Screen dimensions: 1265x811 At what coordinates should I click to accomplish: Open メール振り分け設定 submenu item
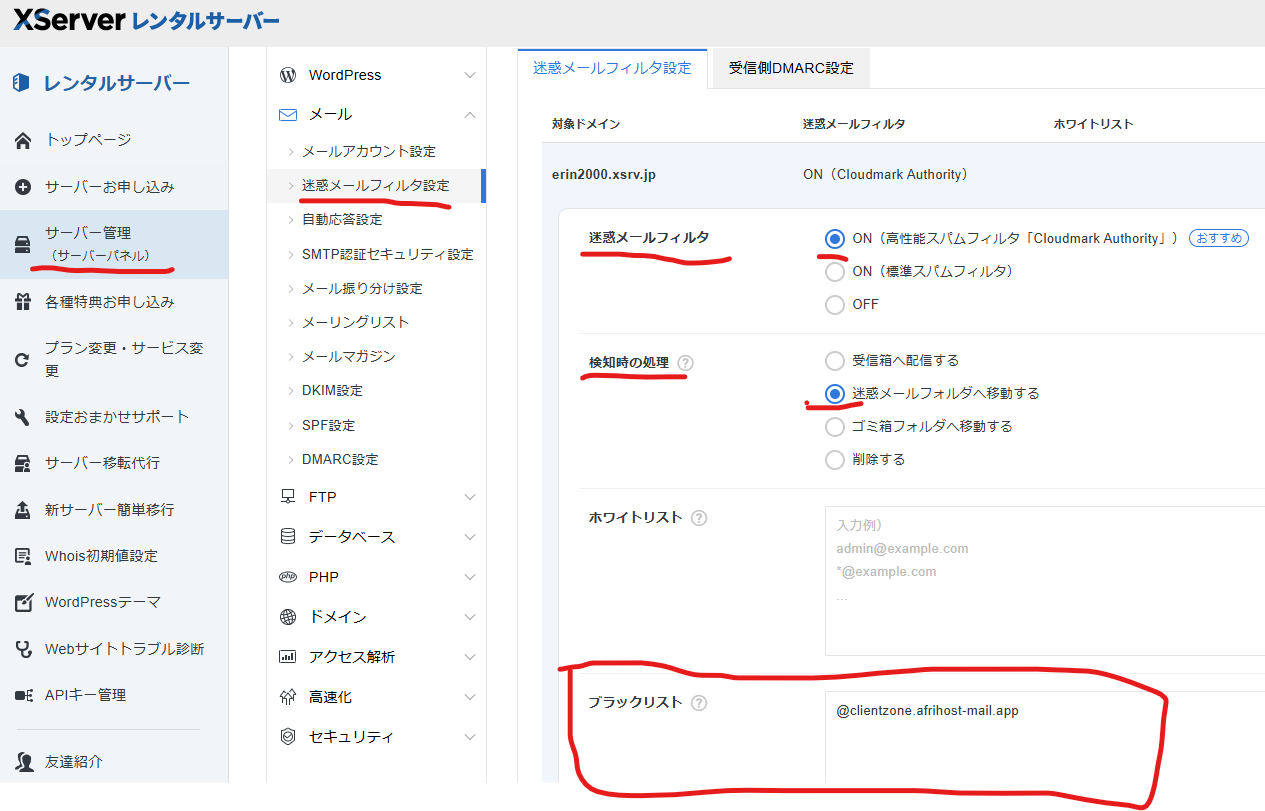click(x=362, y=288)
